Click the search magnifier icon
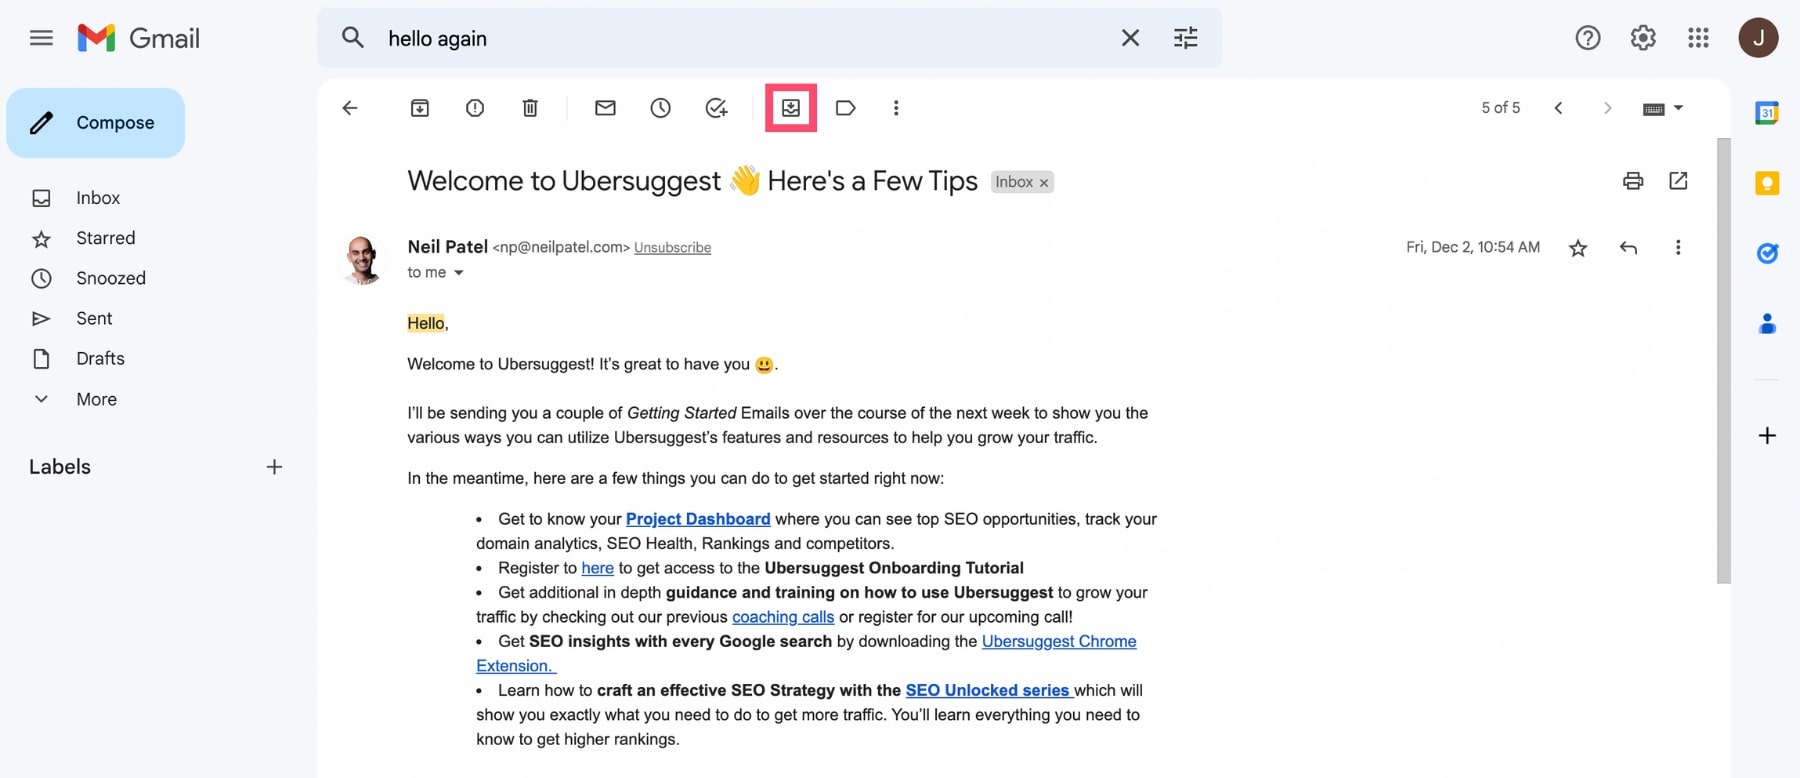Image resolution: width=1800 pixels, height=778 pixels. coord(352,38)
